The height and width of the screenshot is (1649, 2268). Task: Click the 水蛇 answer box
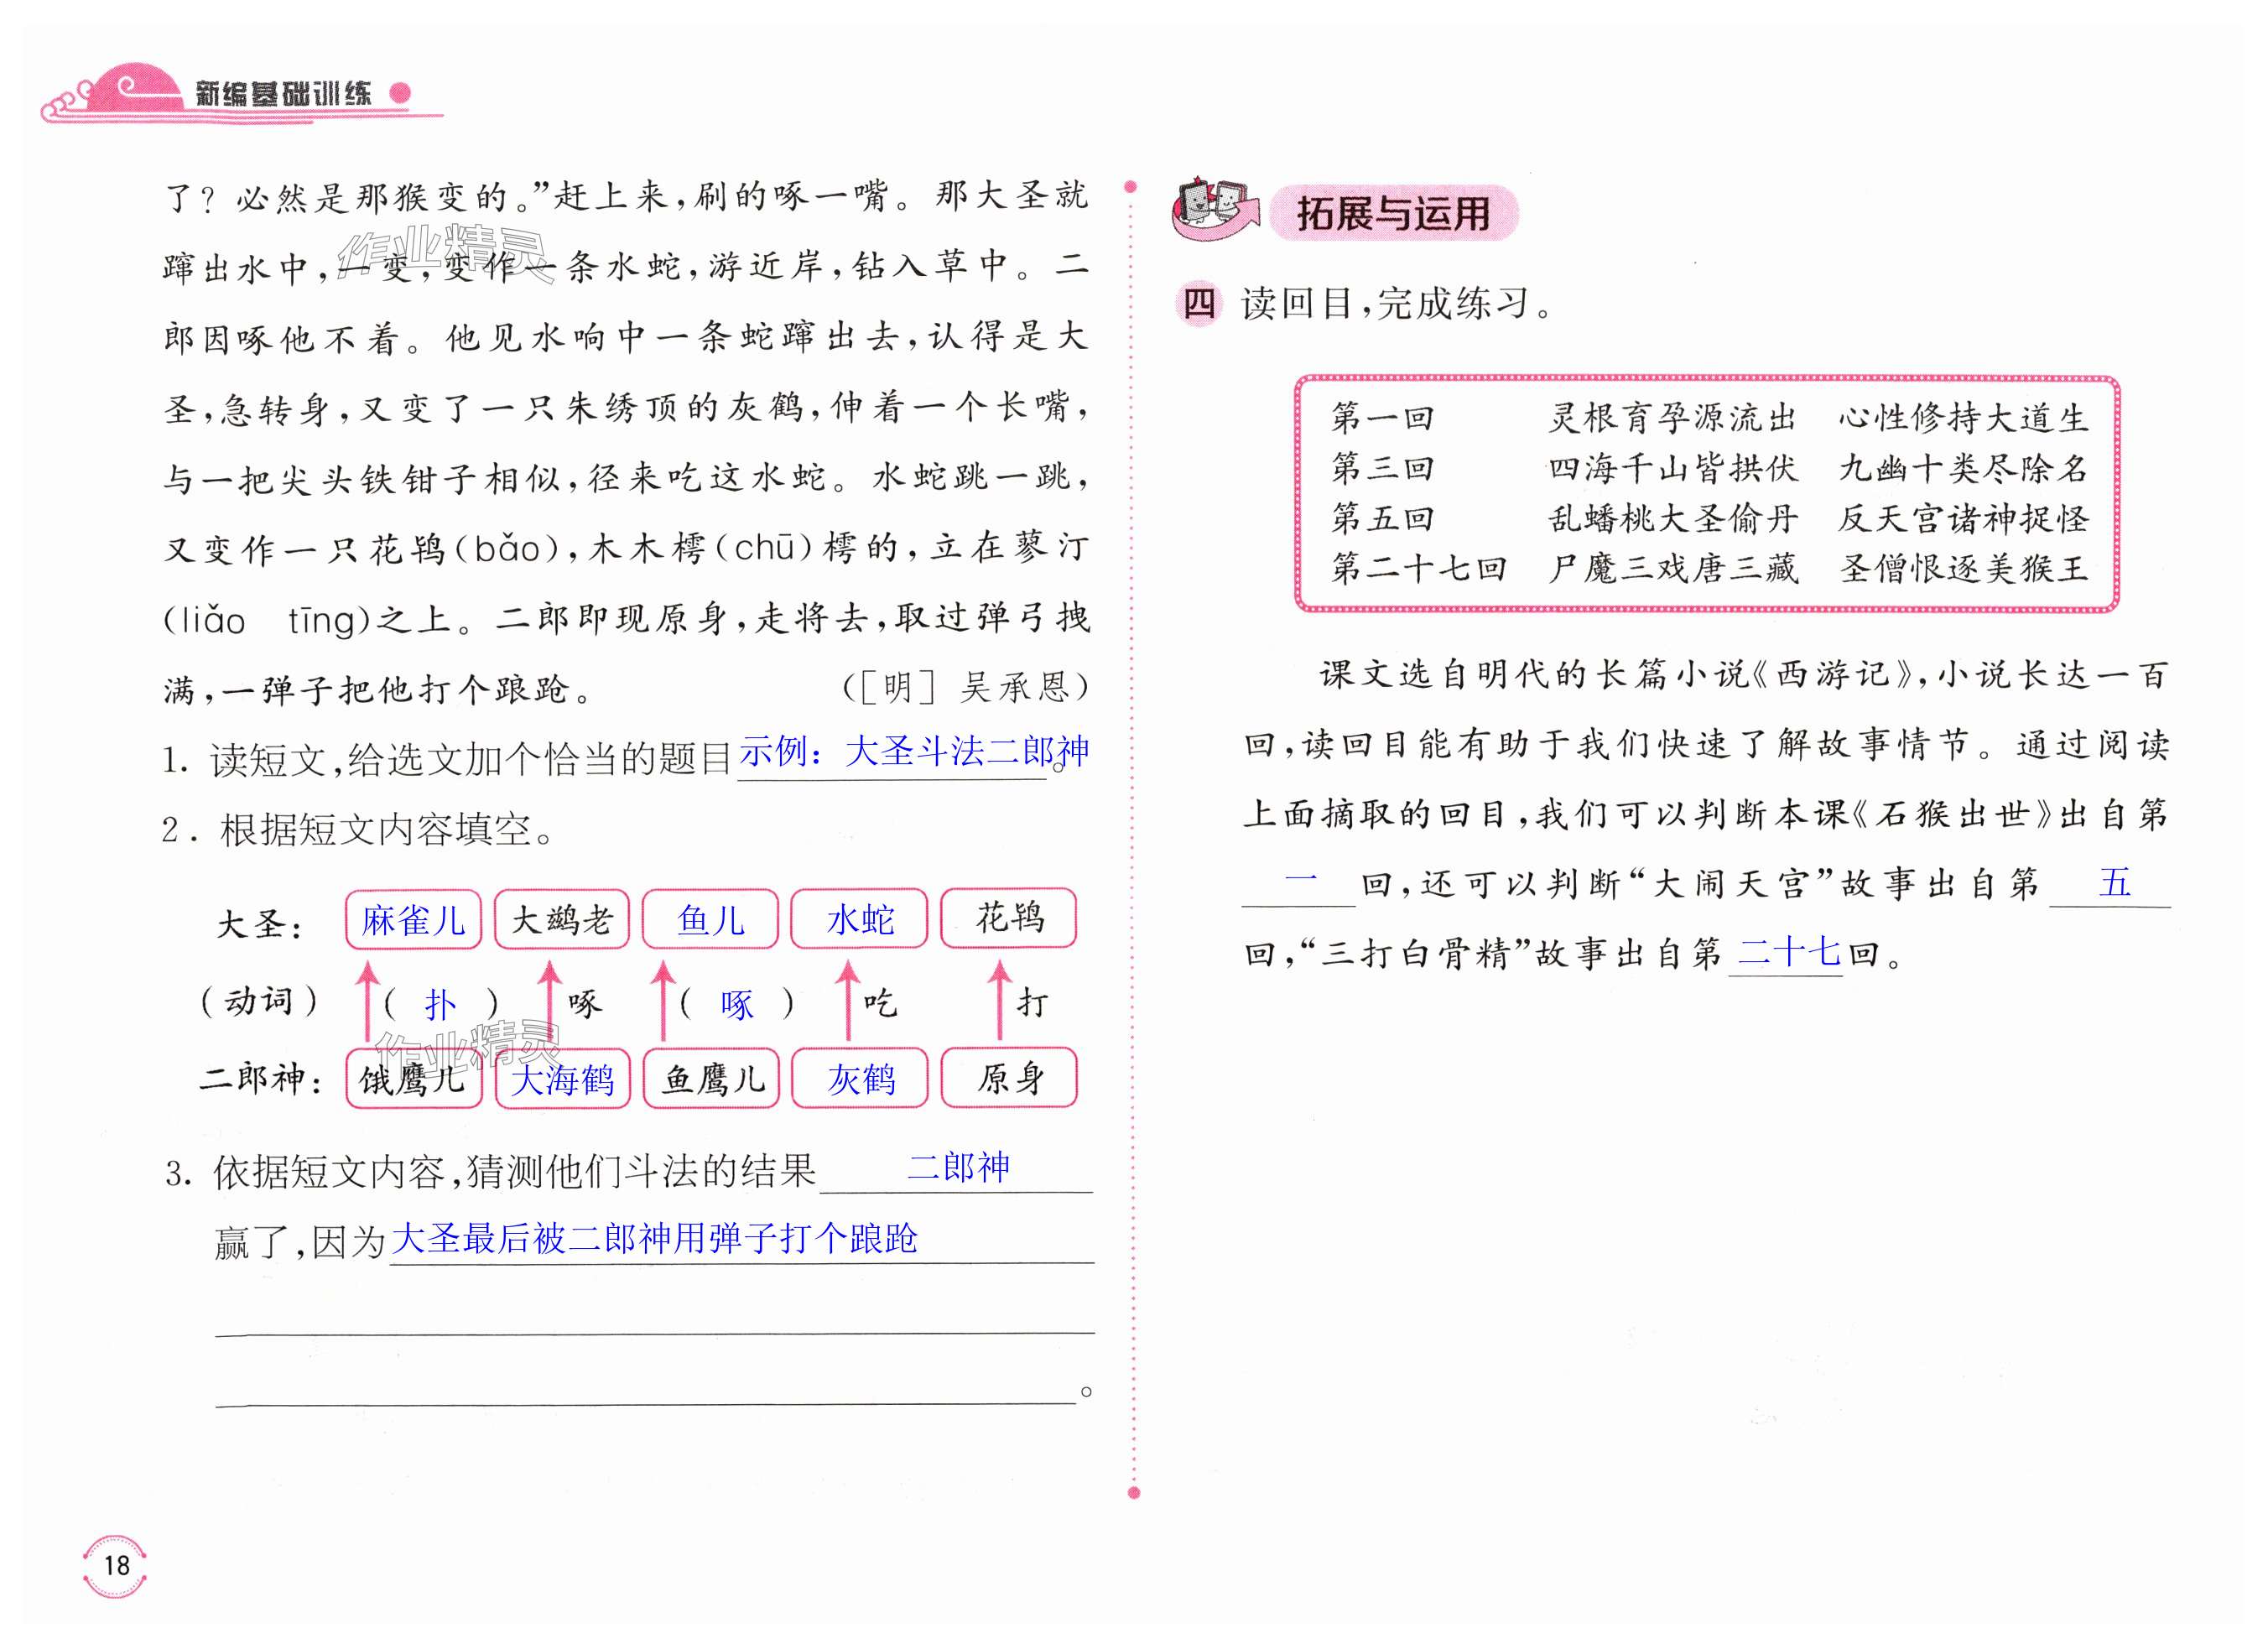pyautogui.click(x=859, y=919)
